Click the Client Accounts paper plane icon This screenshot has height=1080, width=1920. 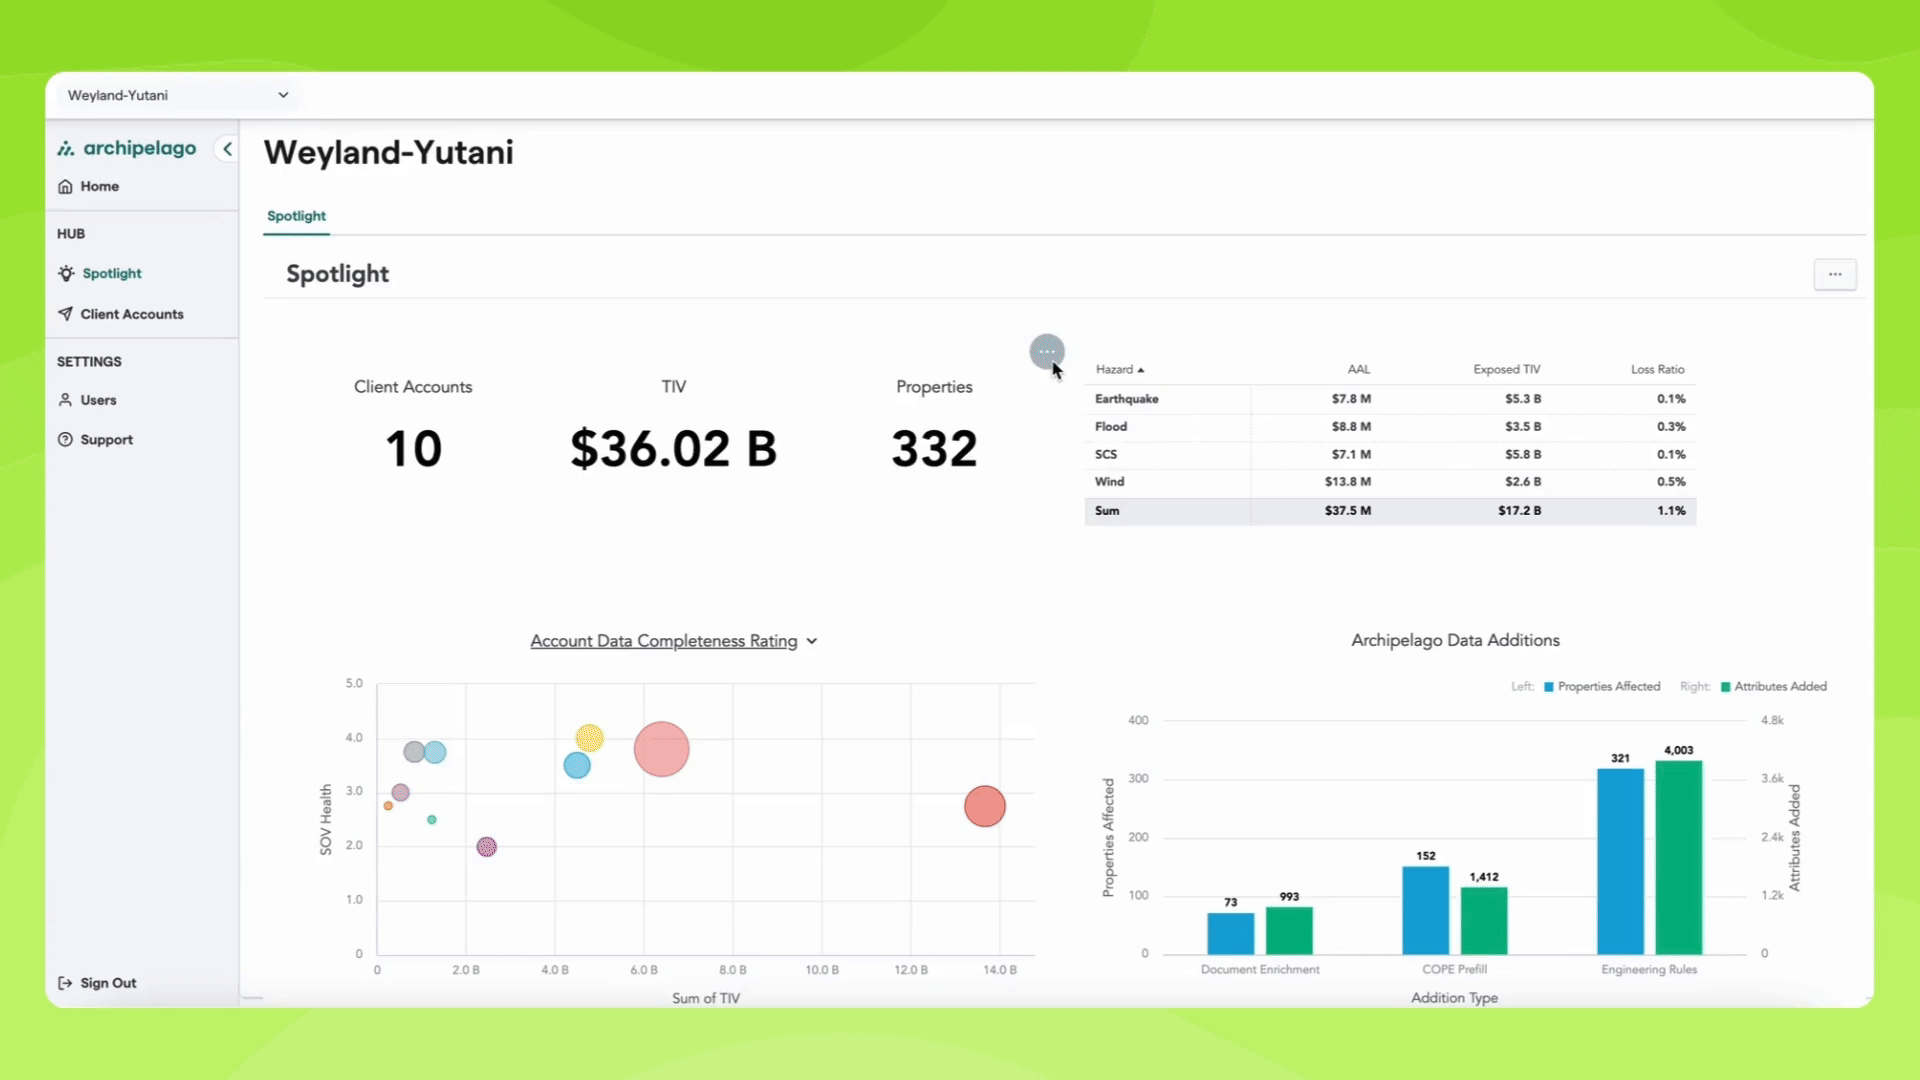point(65,314)
